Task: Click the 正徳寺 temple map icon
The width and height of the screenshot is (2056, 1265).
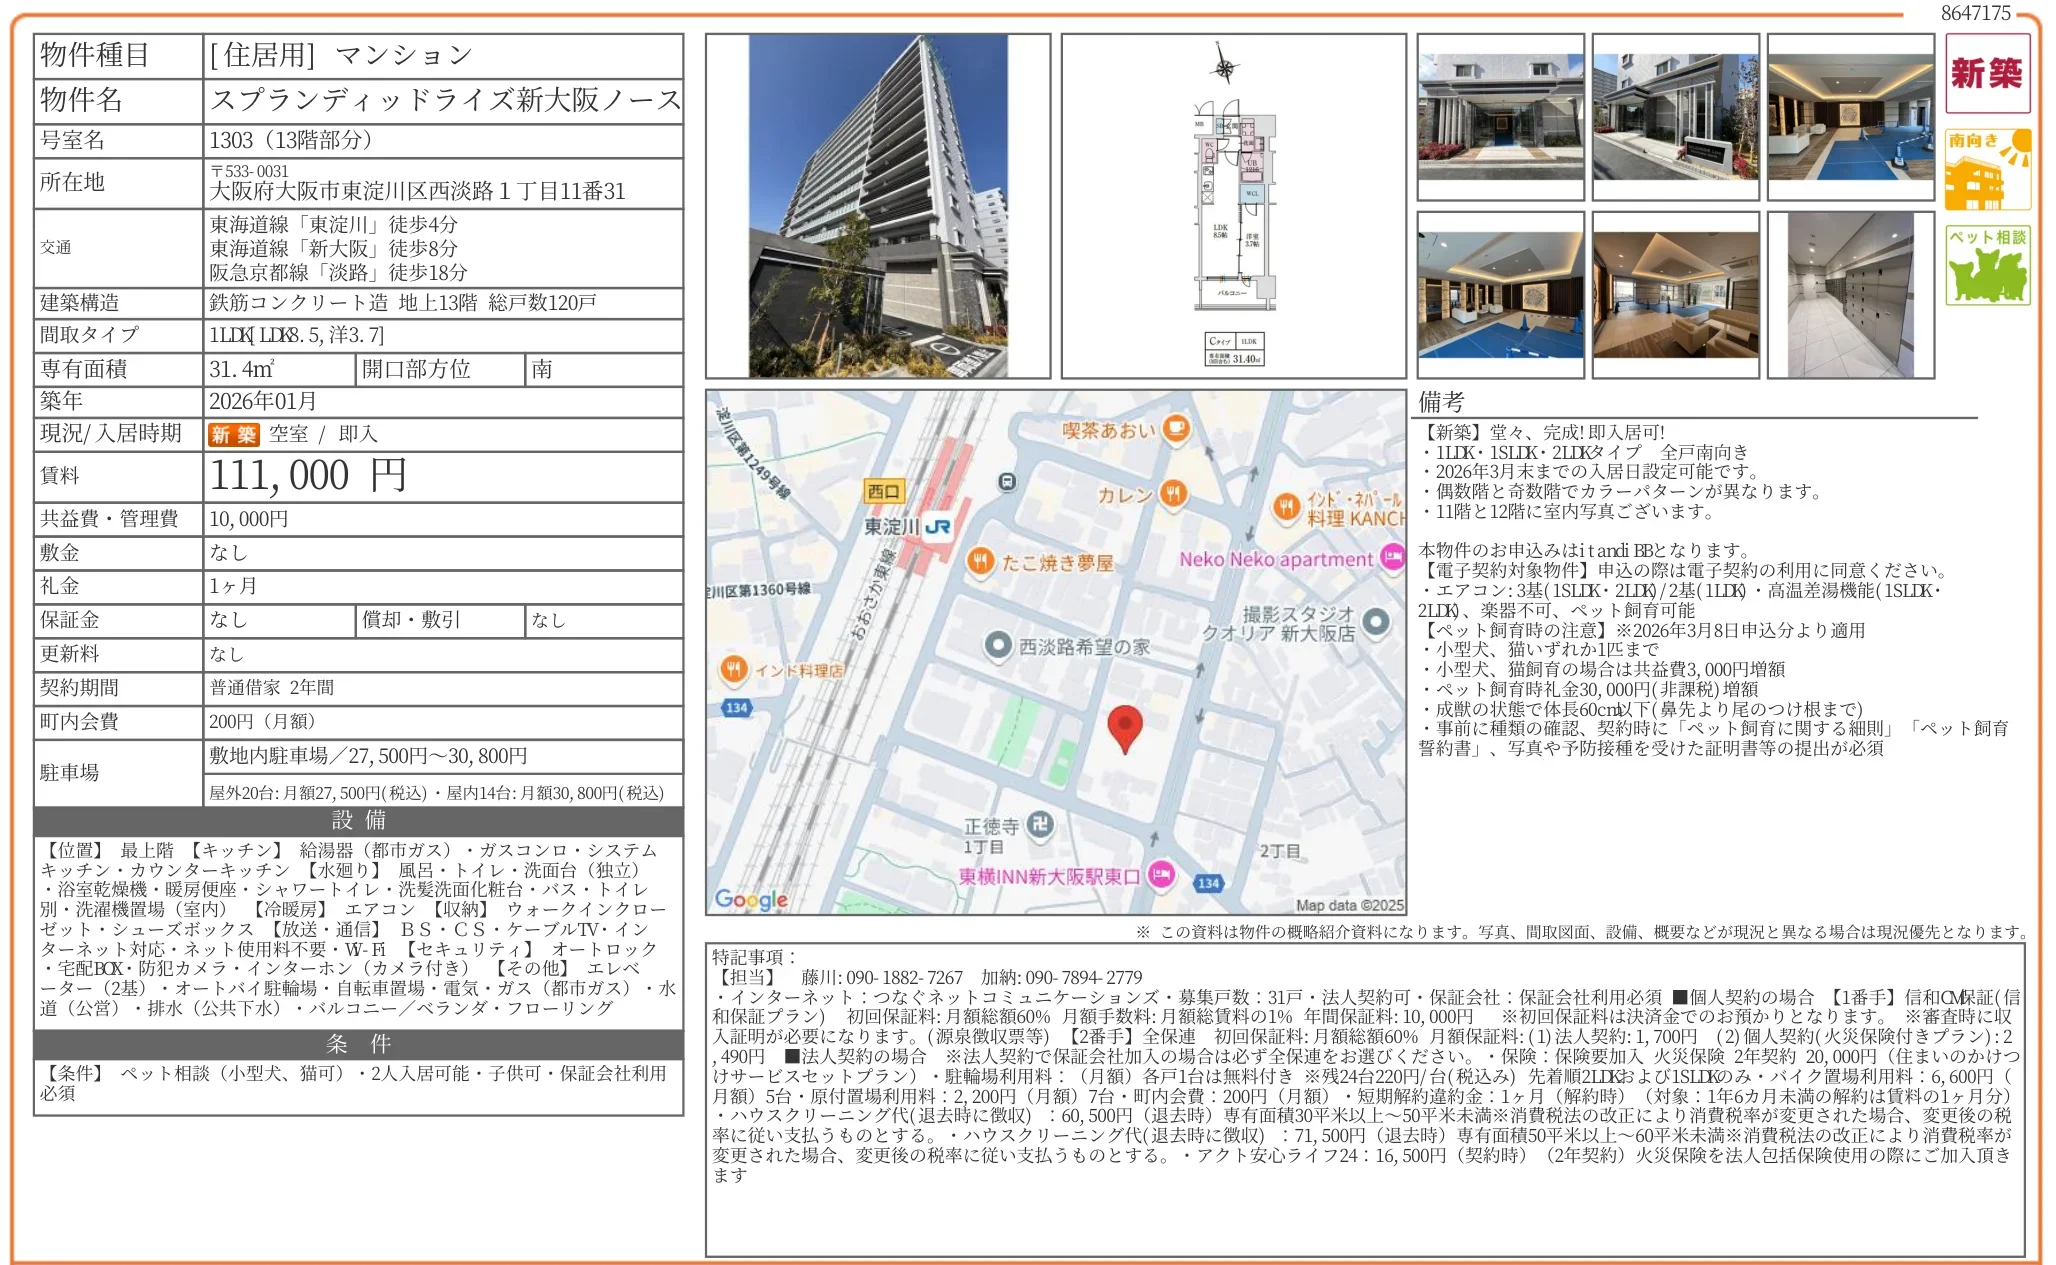Action: [1040, 824]
